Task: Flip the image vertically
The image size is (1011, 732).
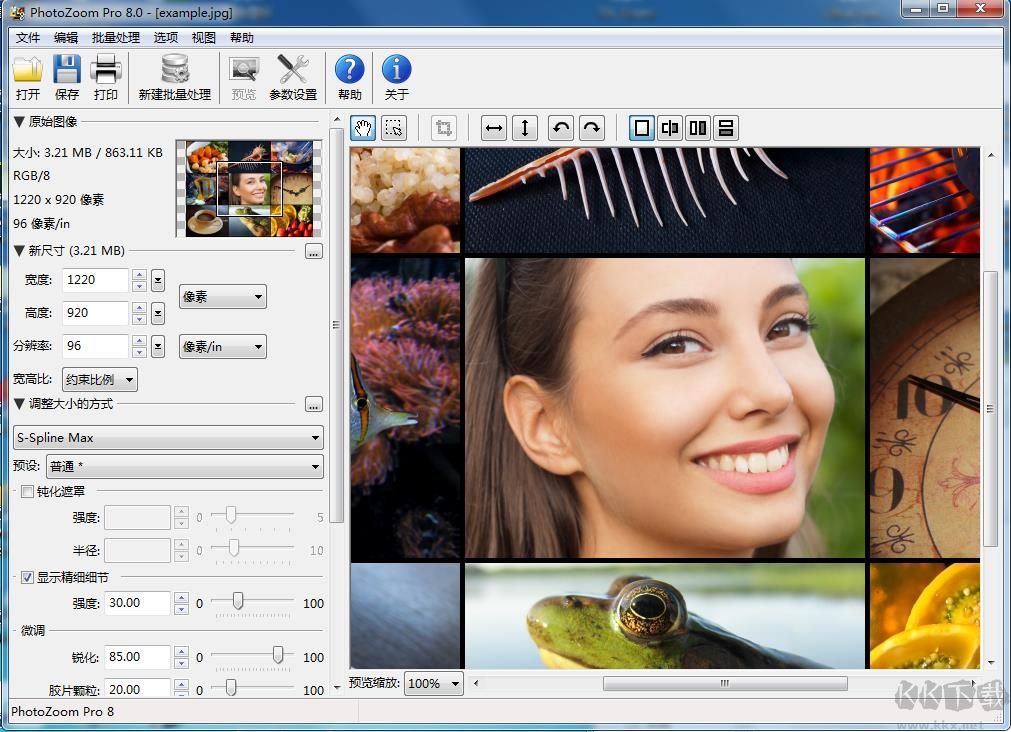Action: click(525, 128)
